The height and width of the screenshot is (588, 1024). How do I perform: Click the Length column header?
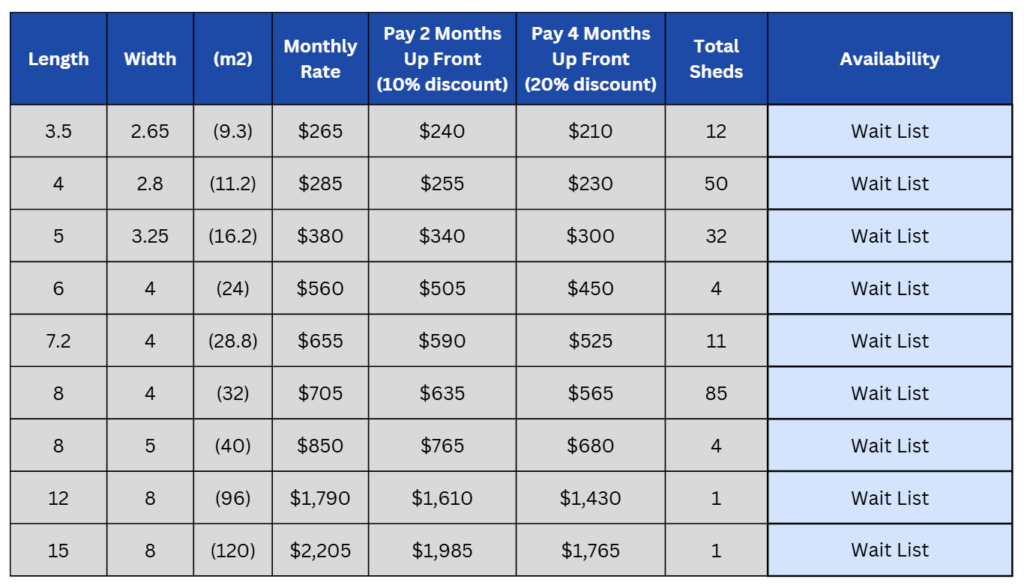tap(58, 59)
